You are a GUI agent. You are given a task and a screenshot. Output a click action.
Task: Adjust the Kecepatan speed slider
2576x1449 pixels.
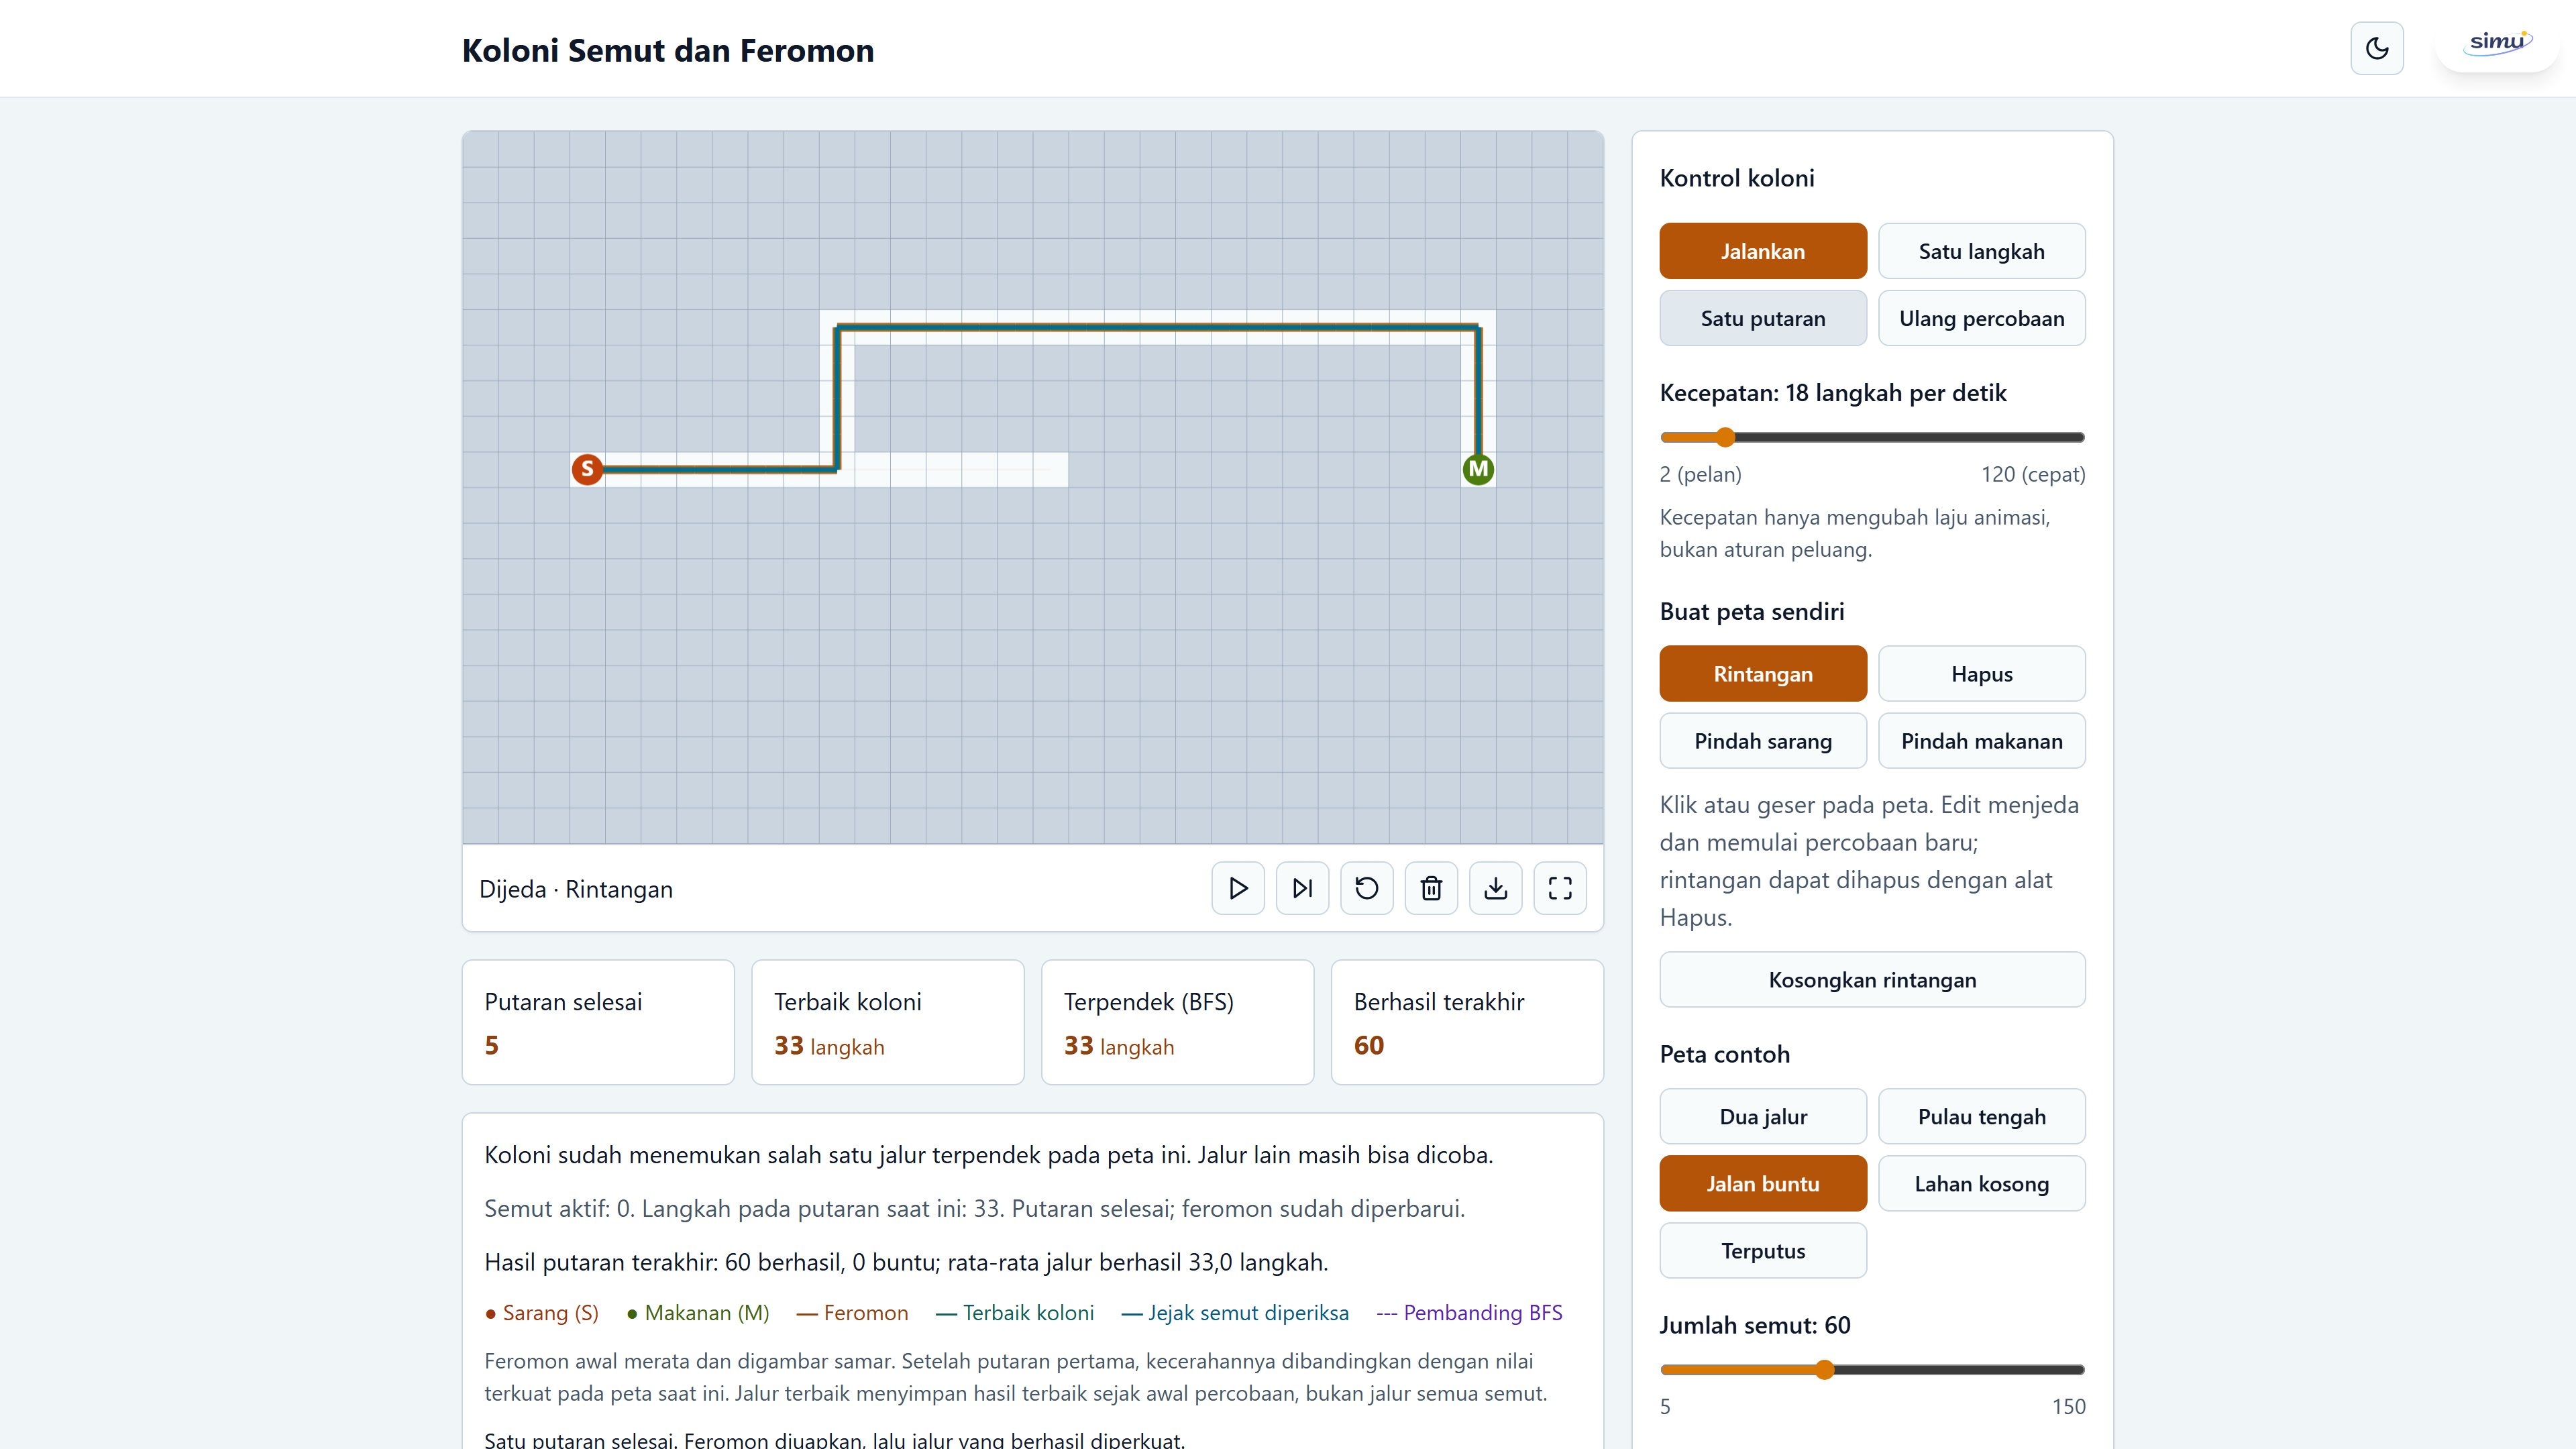1872,437
